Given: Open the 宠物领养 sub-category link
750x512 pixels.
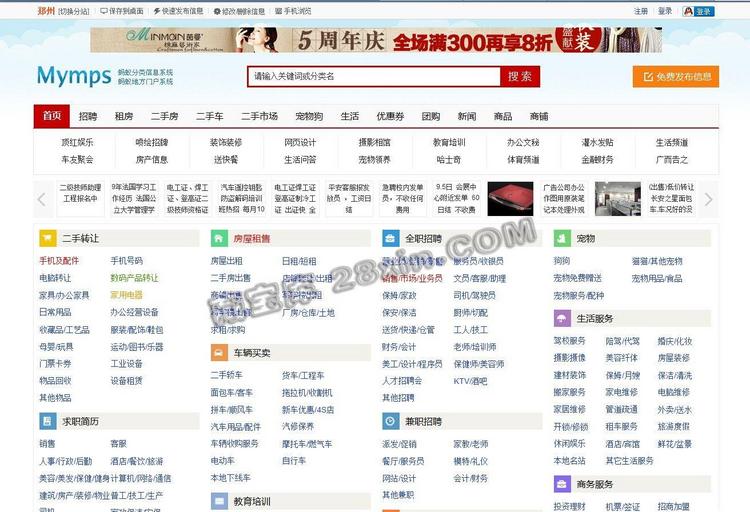Looking at the screenshot, I should coord(375,159).
